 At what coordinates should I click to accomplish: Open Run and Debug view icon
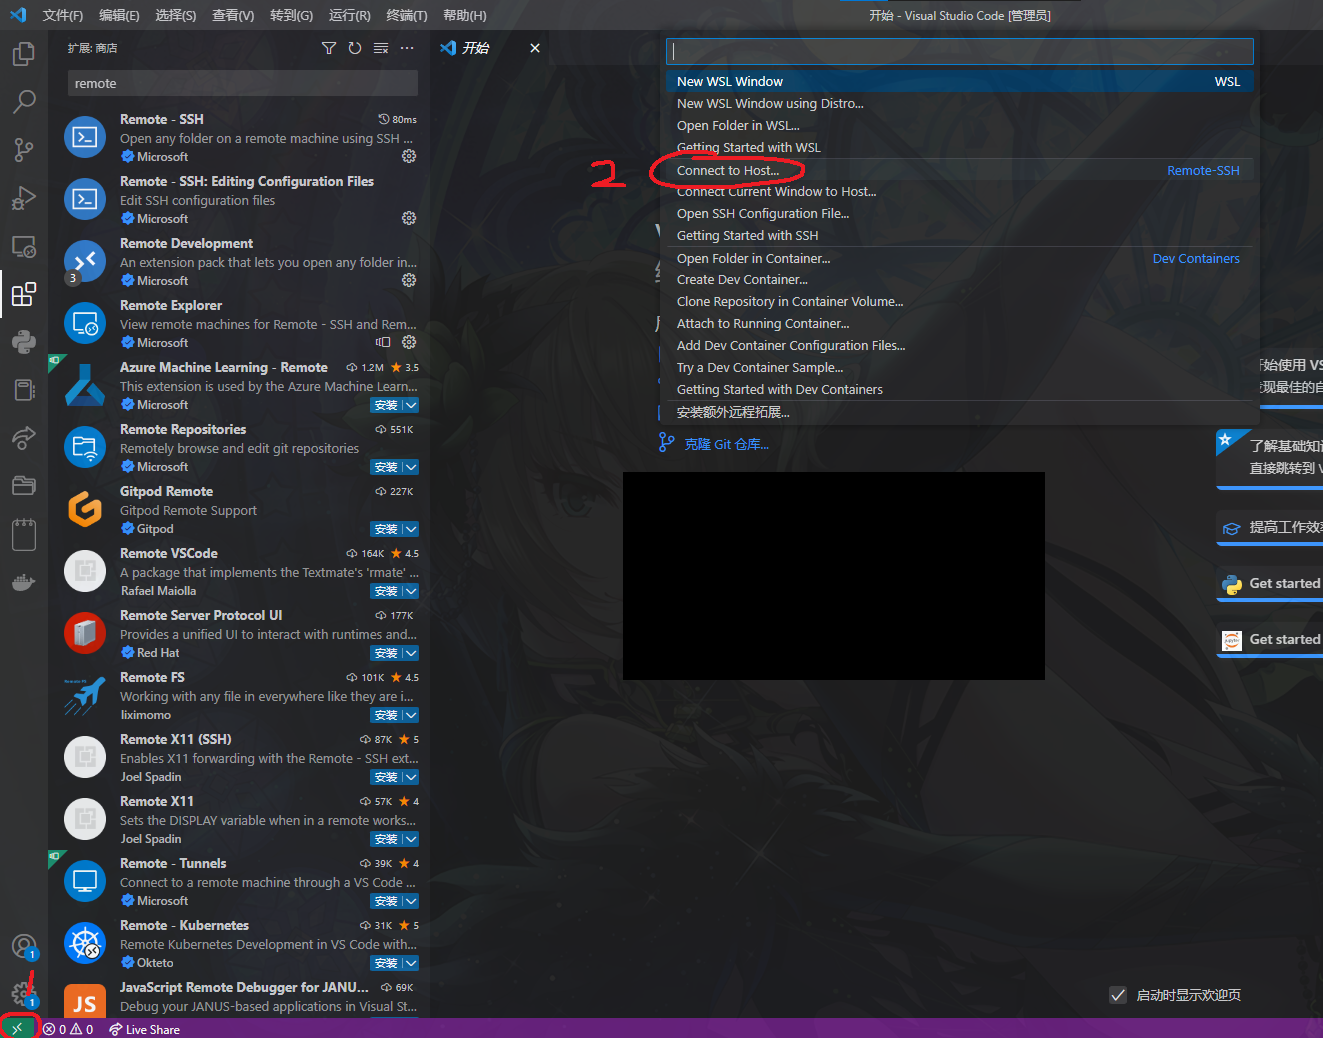(24, 198)
